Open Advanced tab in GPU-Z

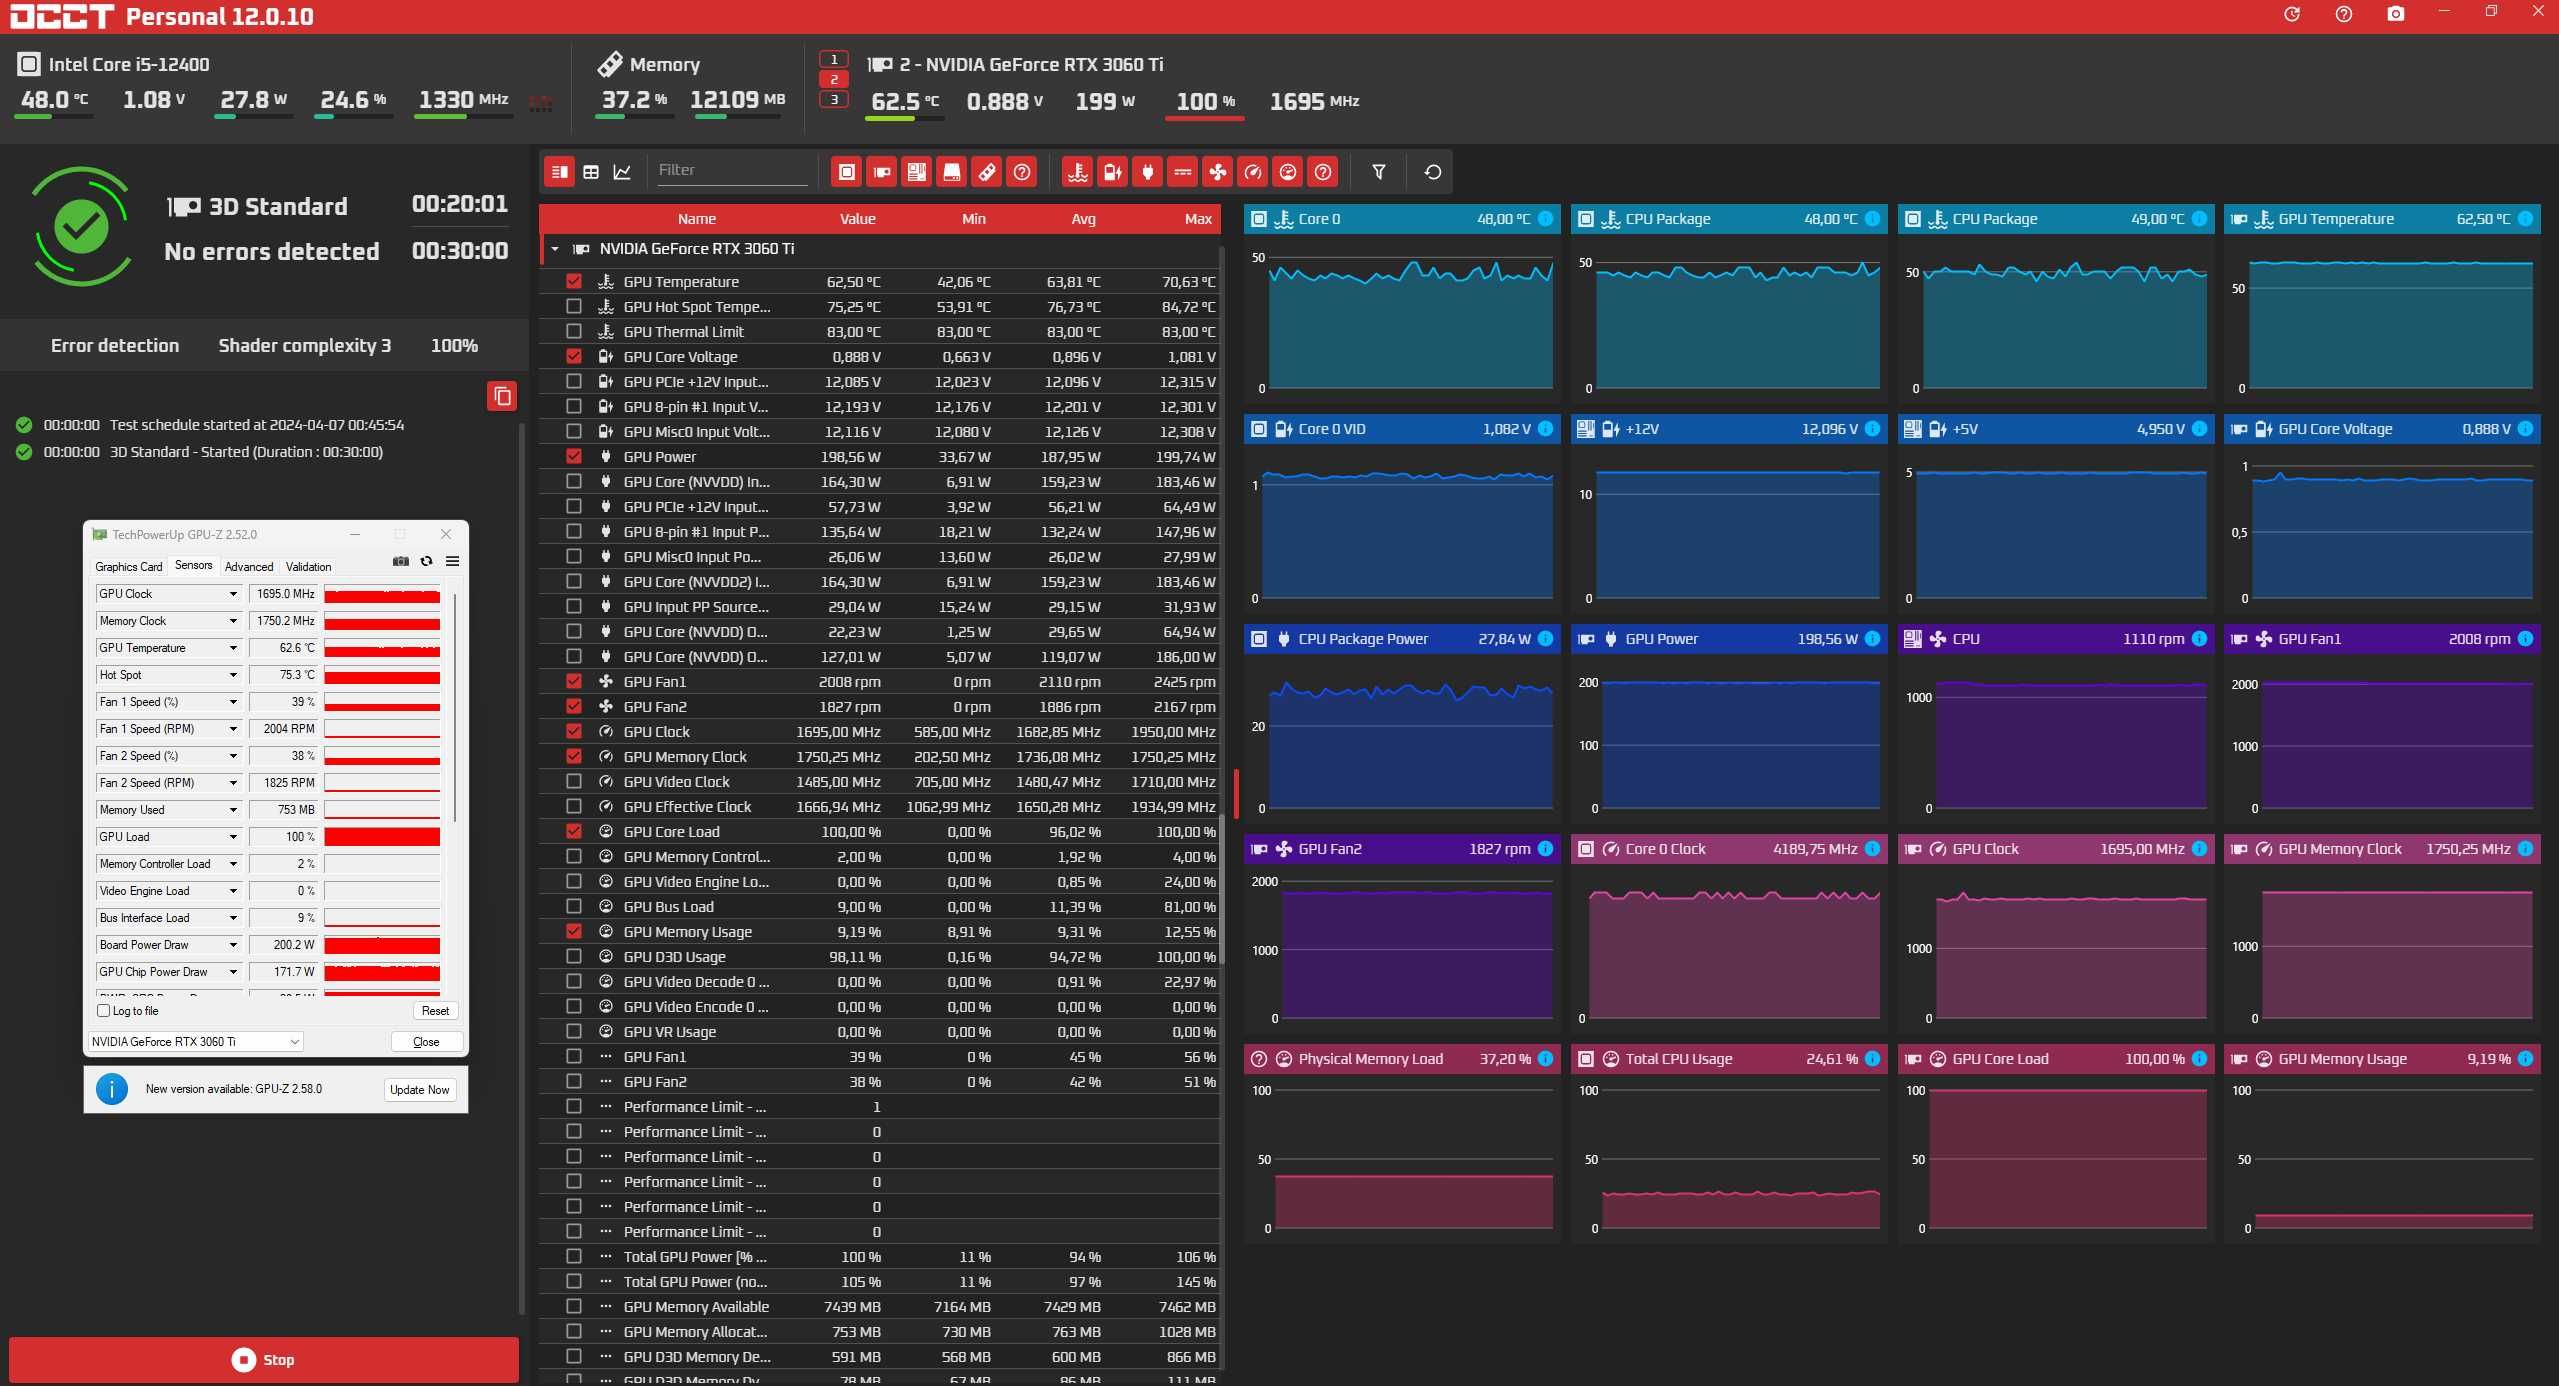pos(249,567)
